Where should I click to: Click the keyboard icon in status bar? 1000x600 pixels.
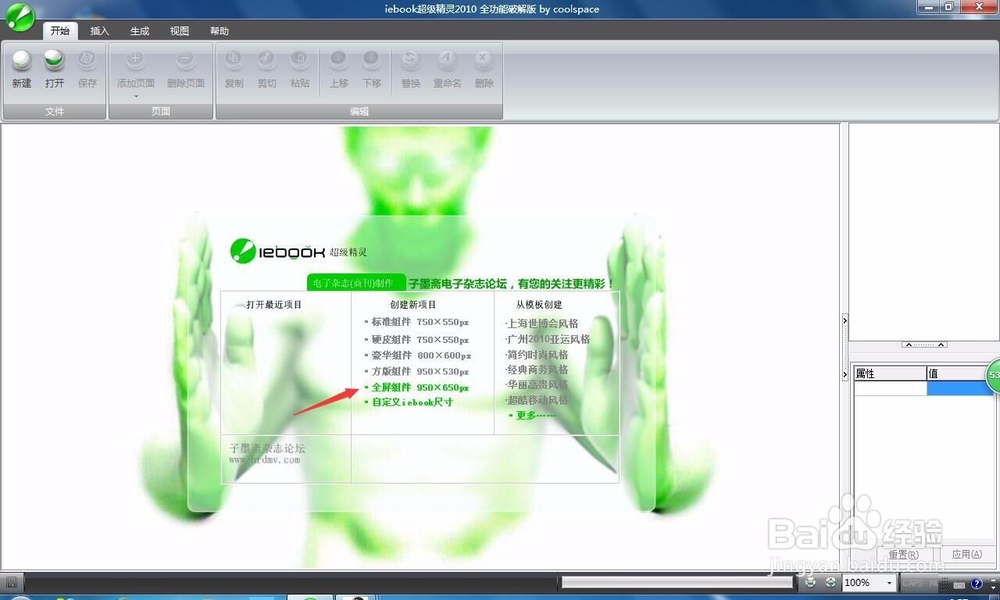[959, 583]
